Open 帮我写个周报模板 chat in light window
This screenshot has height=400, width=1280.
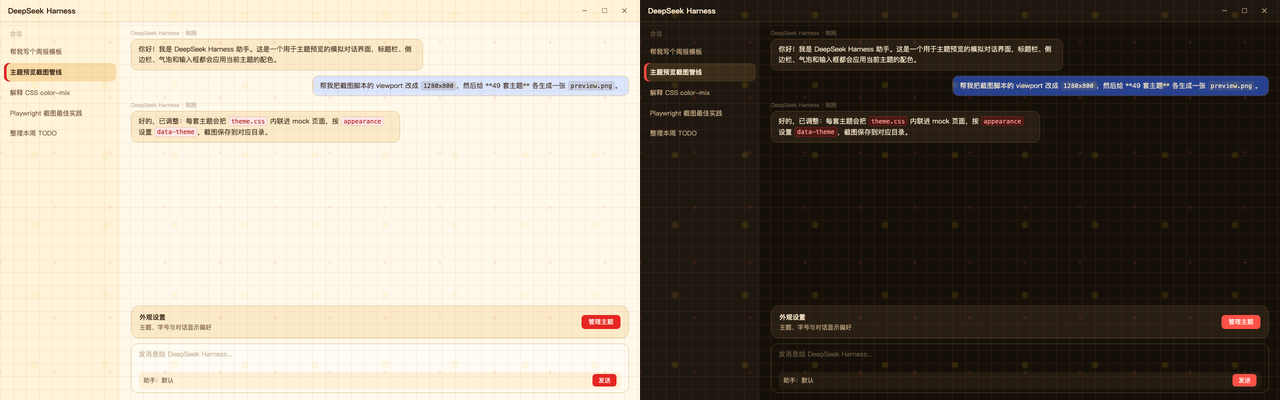[x=60, y=51]
